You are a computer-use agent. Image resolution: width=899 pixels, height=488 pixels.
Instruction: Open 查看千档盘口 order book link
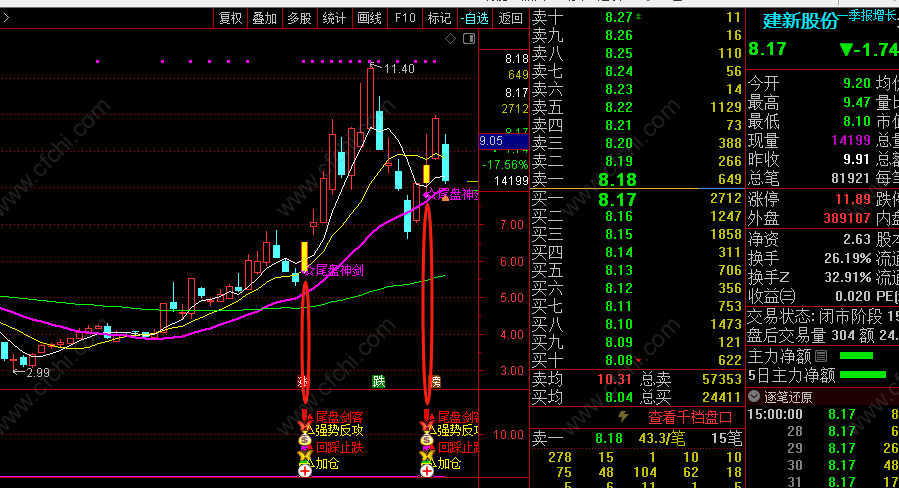pyautogui.click(x=691, y=417)
